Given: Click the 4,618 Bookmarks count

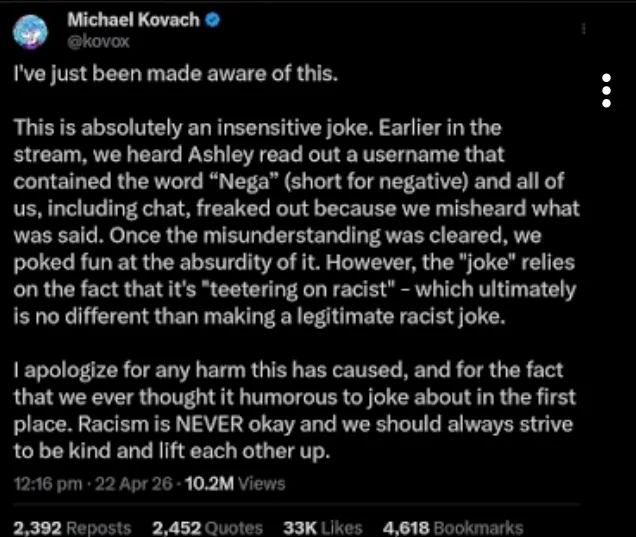Looking at the screenshot, I should pos(453,527).
